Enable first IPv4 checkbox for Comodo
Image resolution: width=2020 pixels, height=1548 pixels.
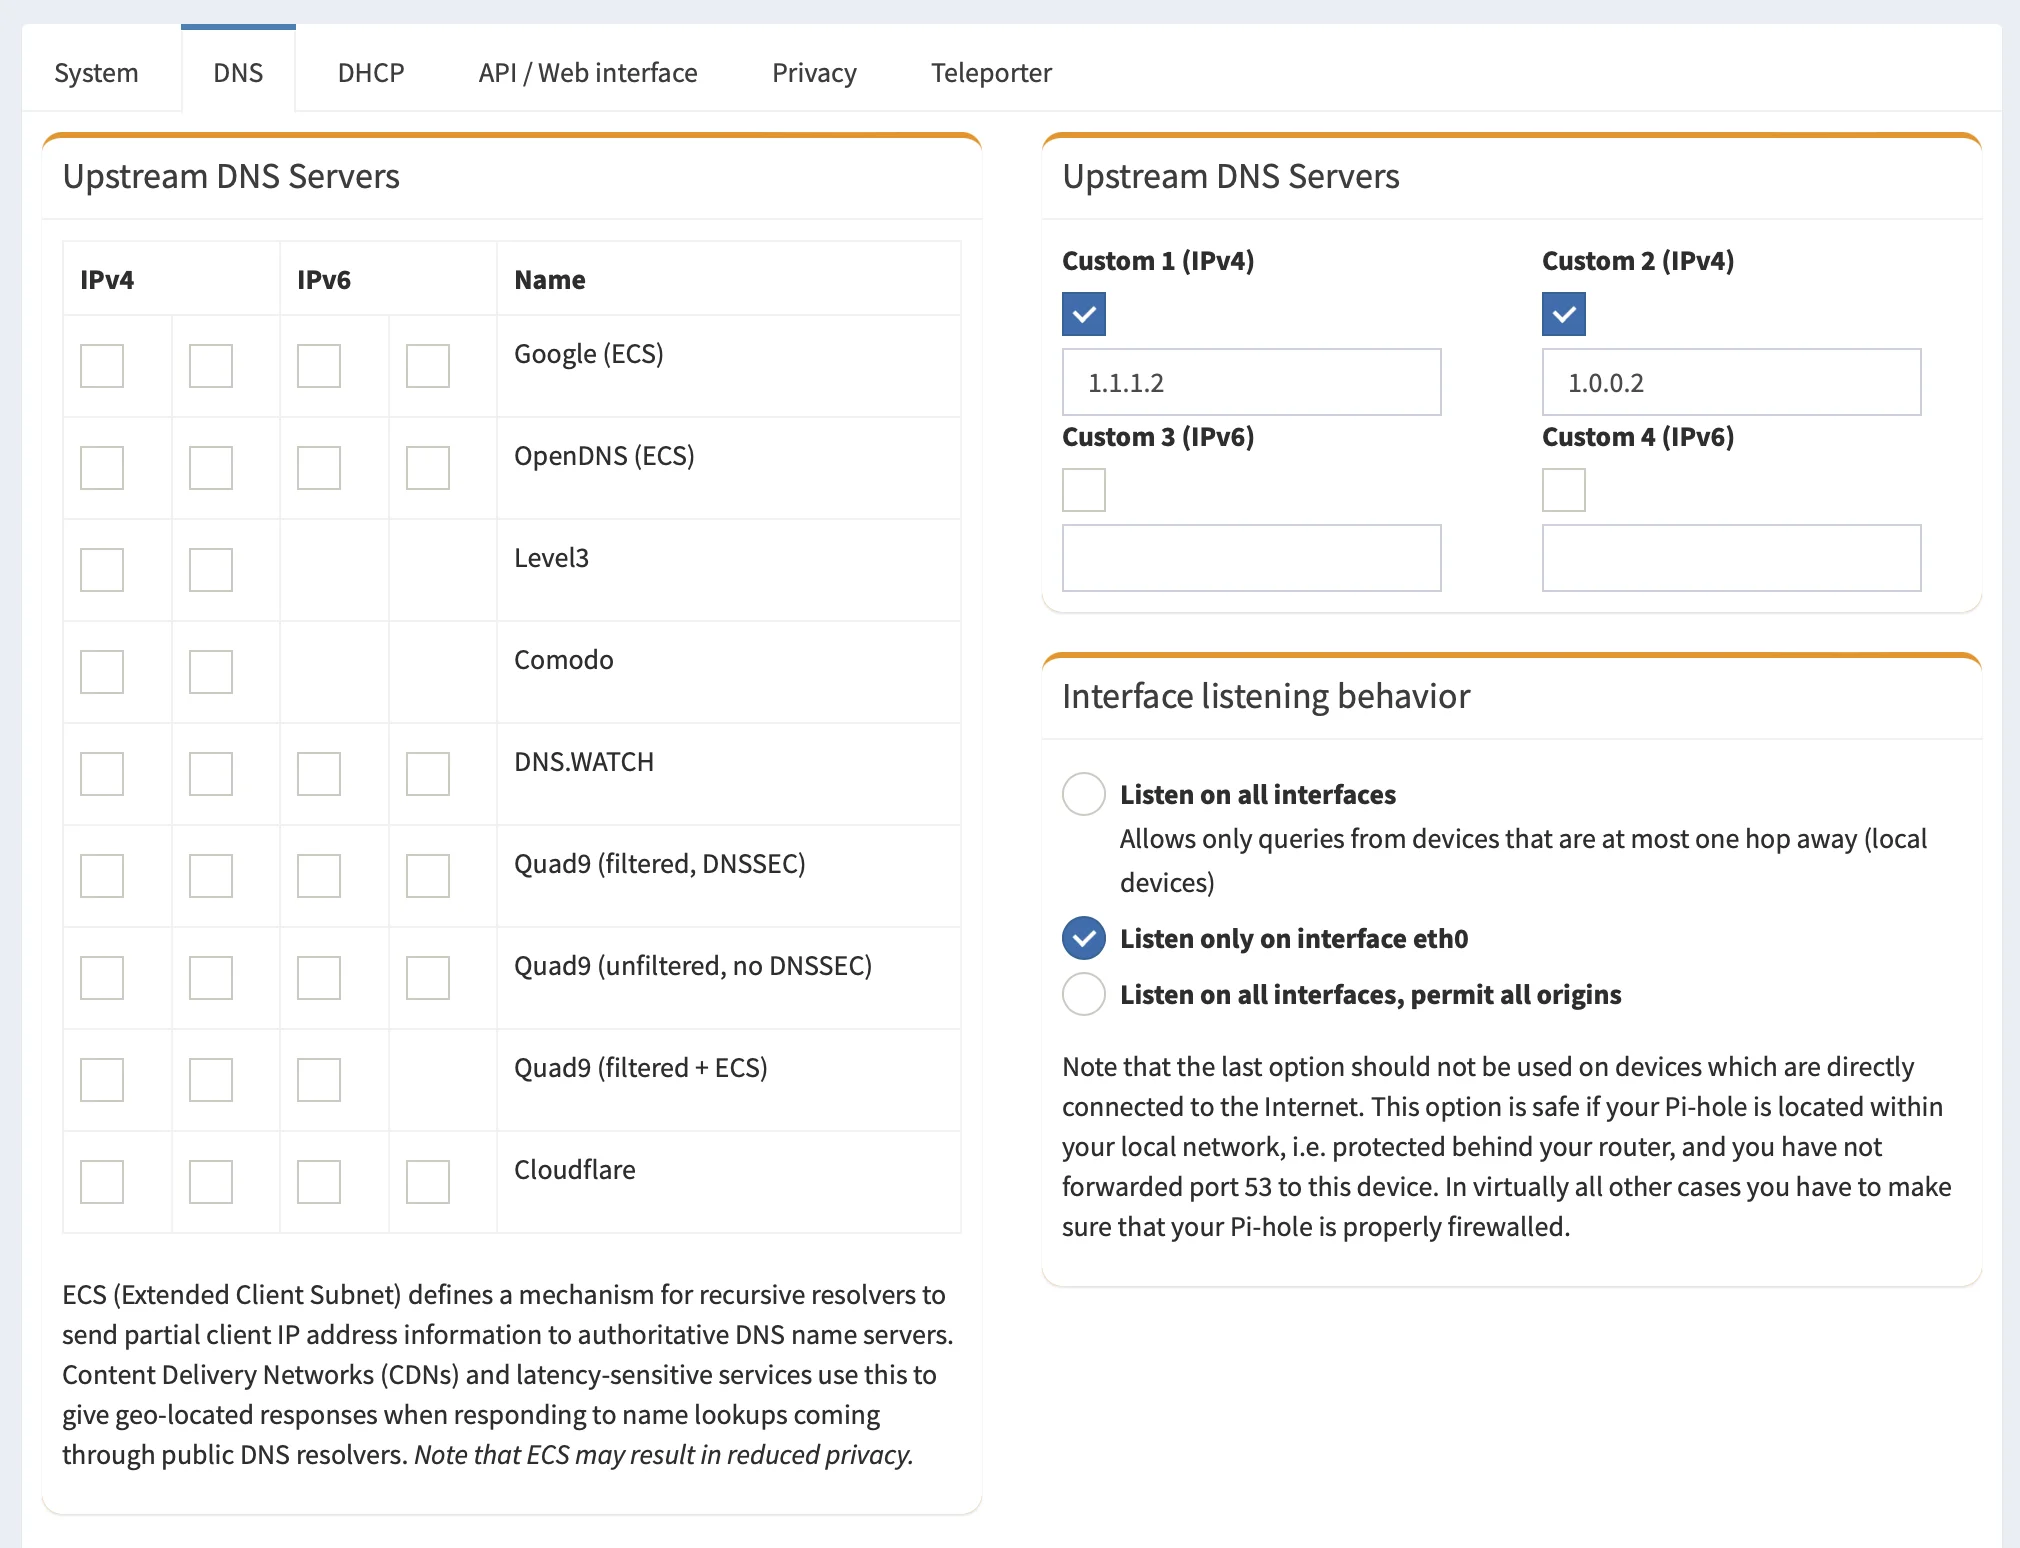coord(102,672)
